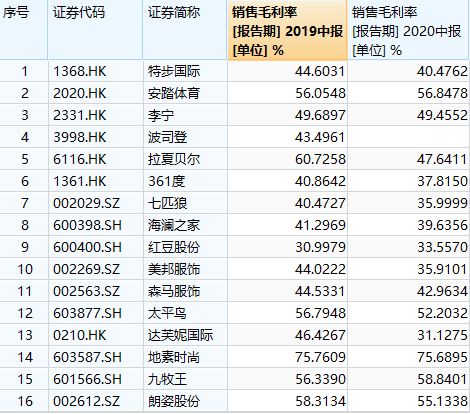Select stock name 七匹狼

point(168,203)
